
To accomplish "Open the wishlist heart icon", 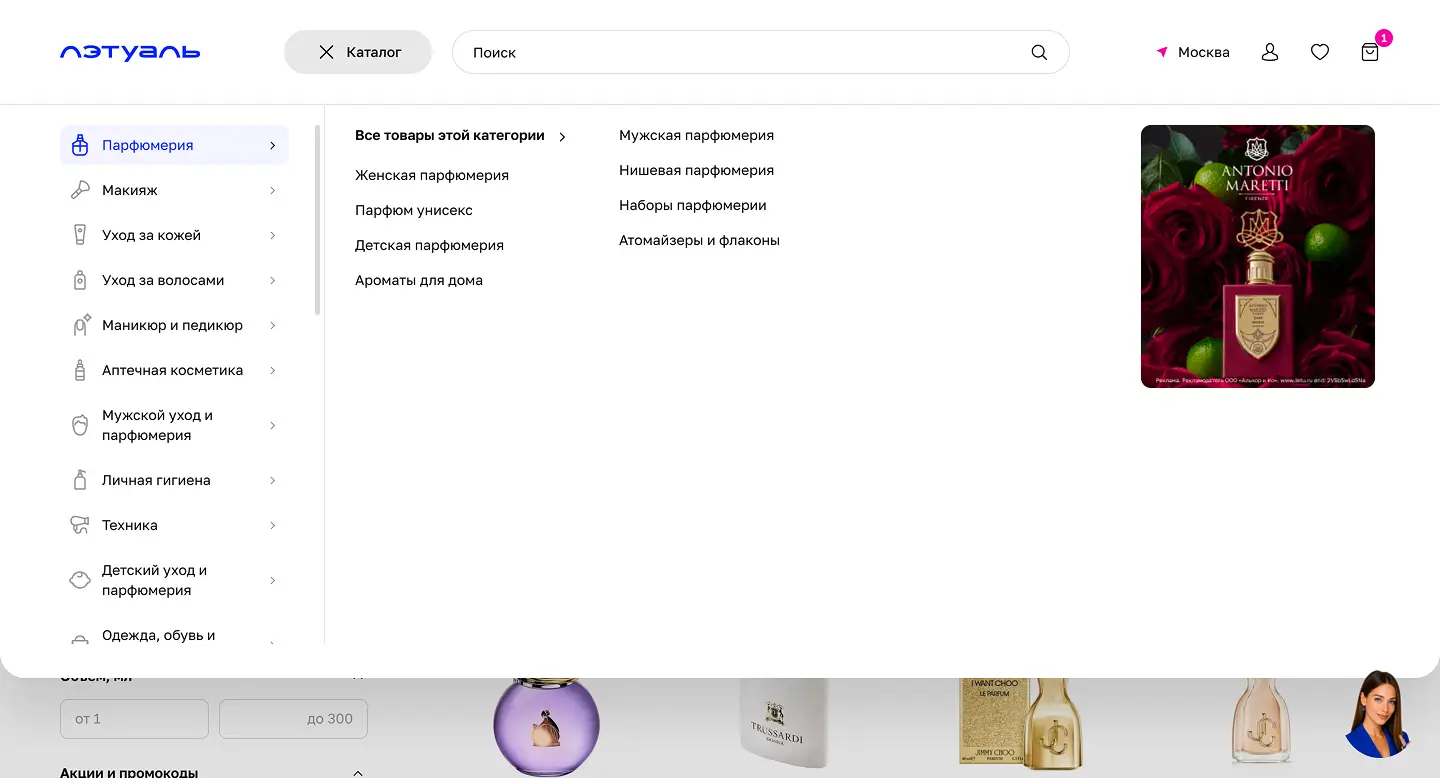I will click(1319, 51).
